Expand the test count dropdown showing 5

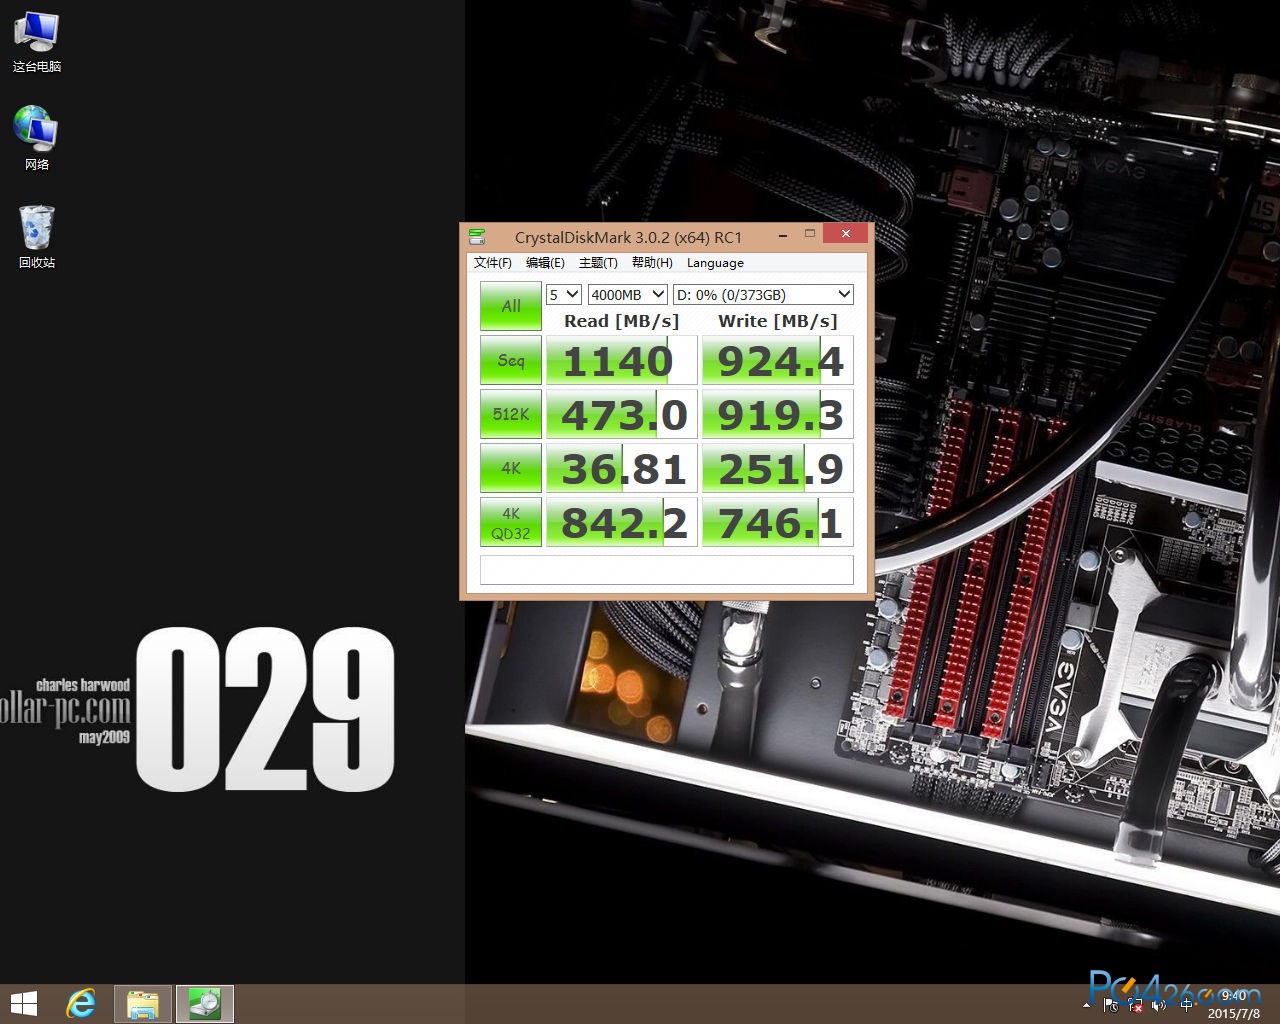coord(564,294)
